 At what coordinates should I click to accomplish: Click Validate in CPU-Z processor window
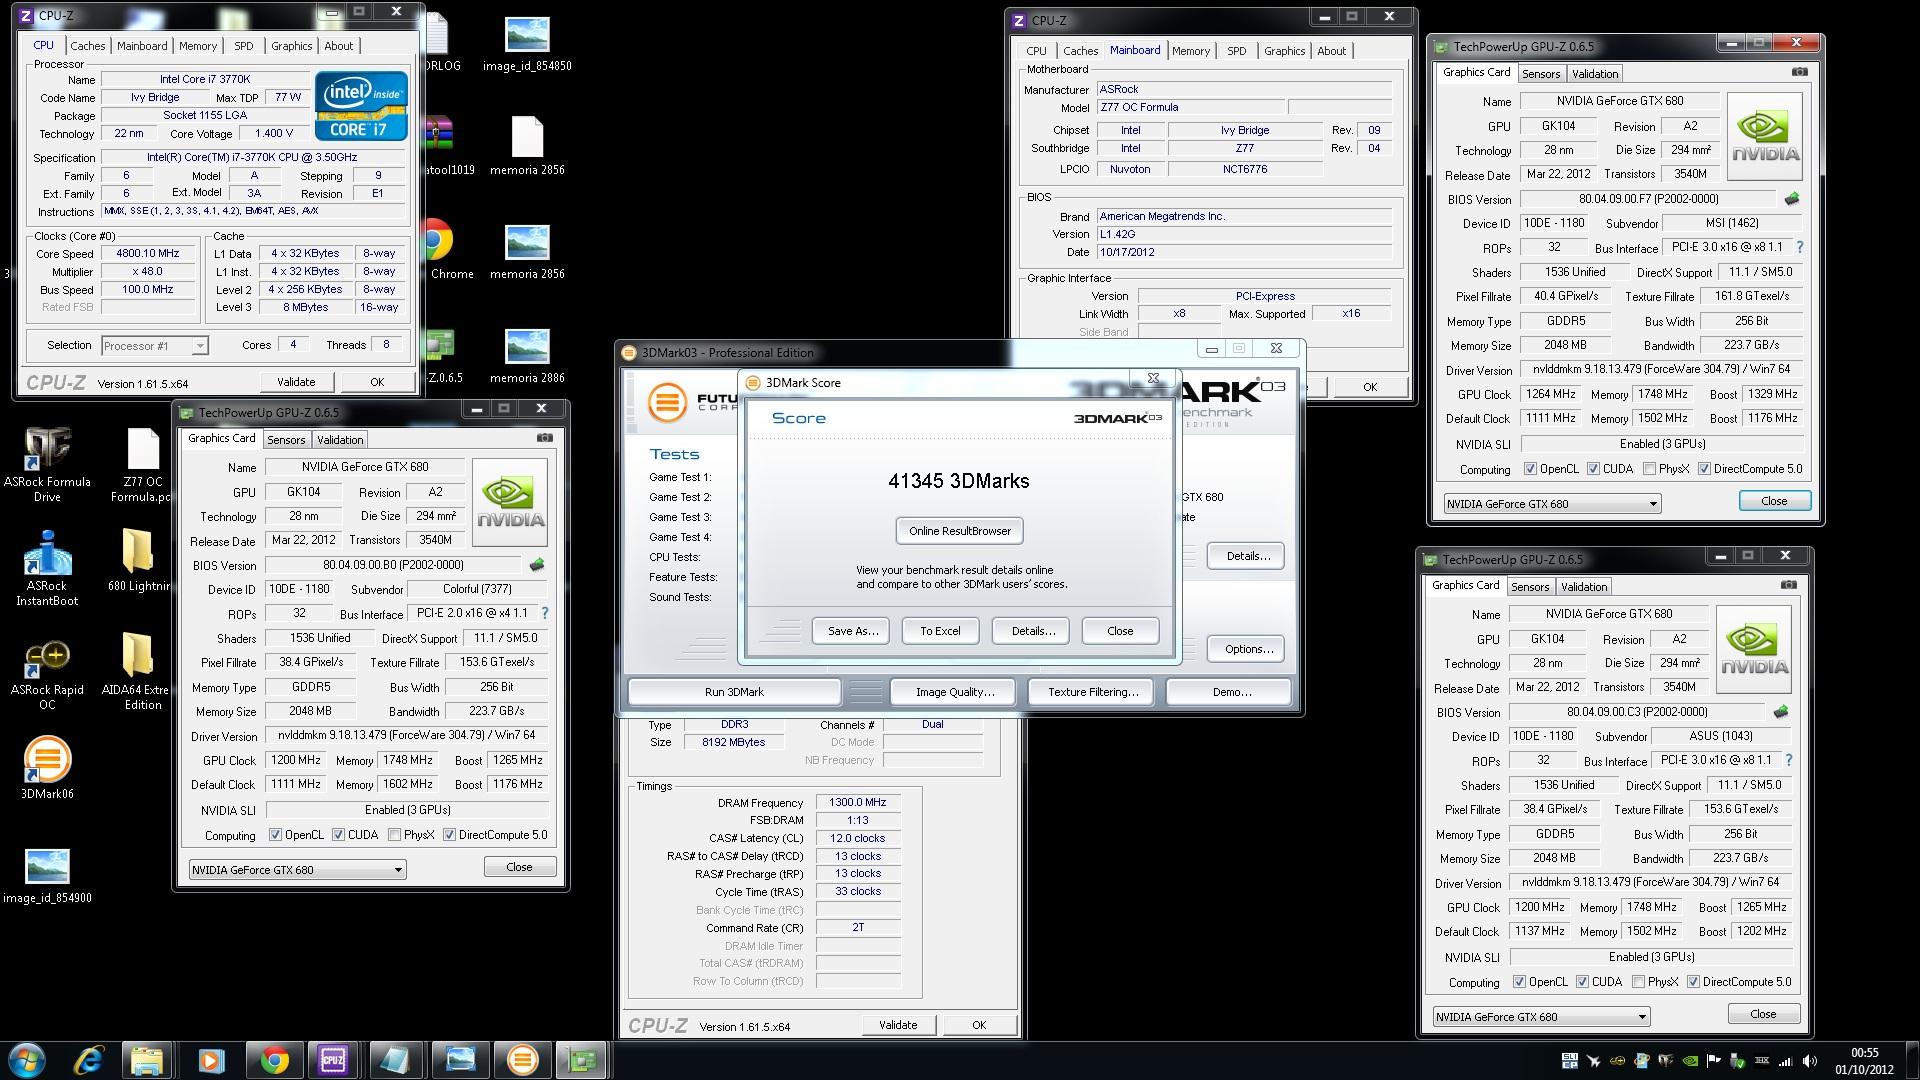[296, 382]
